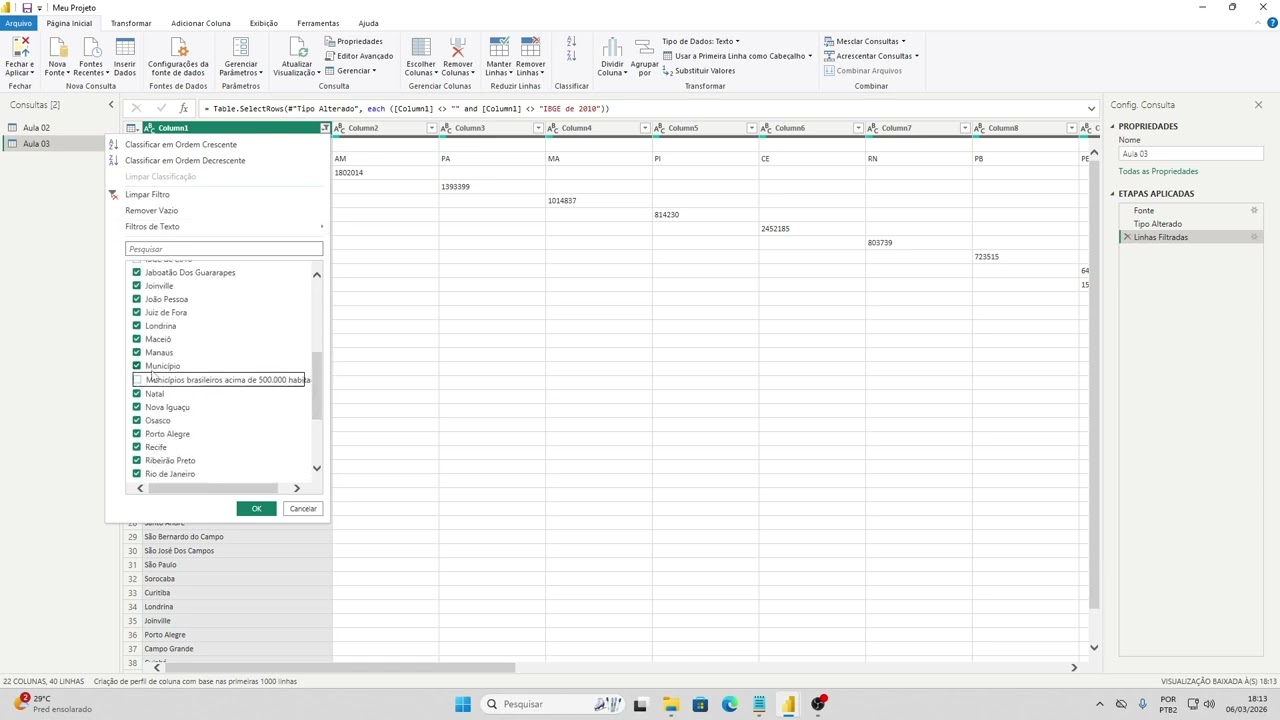
Task: Open the Fontes Recentes icon
Action: coord(91,47)
